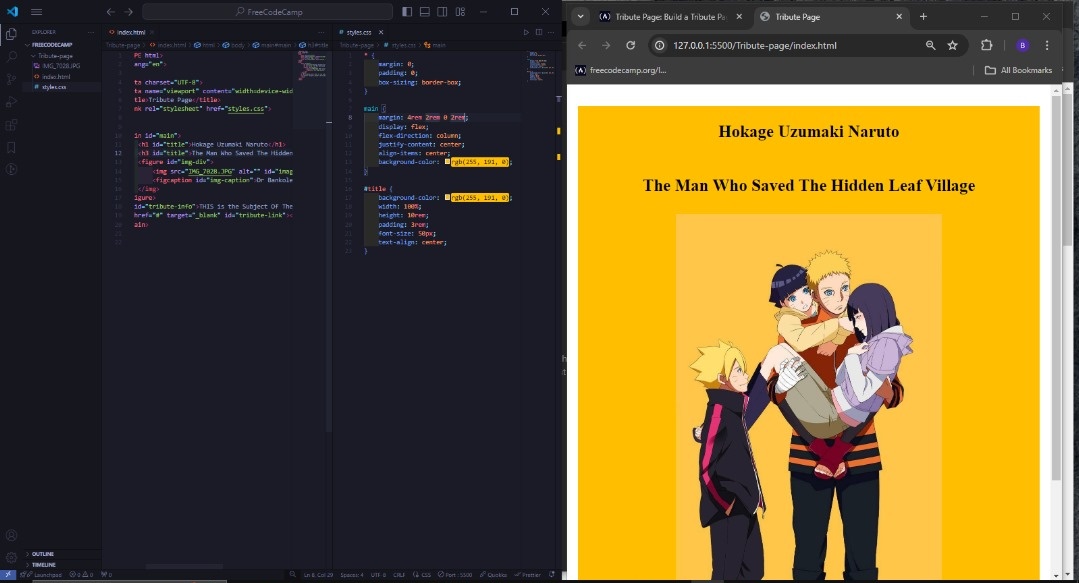Screen dimensions: 1079x583
Task: Split the styles.css editor to the right
Action: (x=539, y=32)
